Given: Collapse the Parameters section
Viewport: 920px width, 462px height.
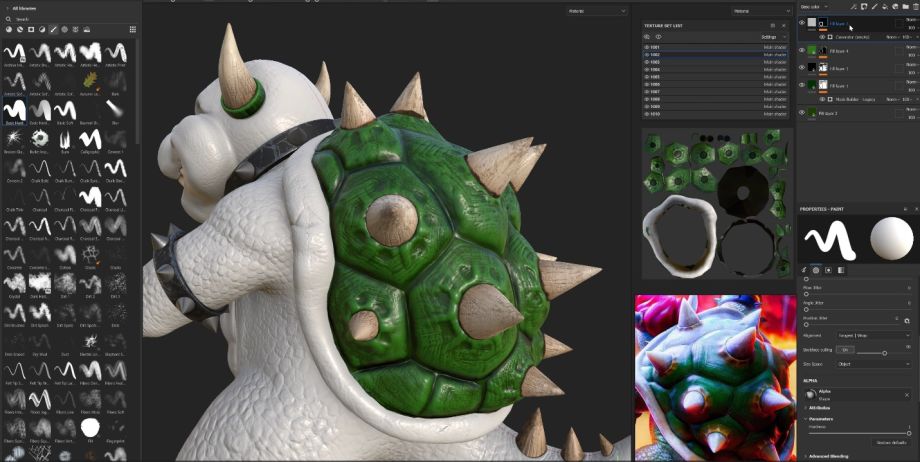Looking at the screenshot, I should [821, 419].
